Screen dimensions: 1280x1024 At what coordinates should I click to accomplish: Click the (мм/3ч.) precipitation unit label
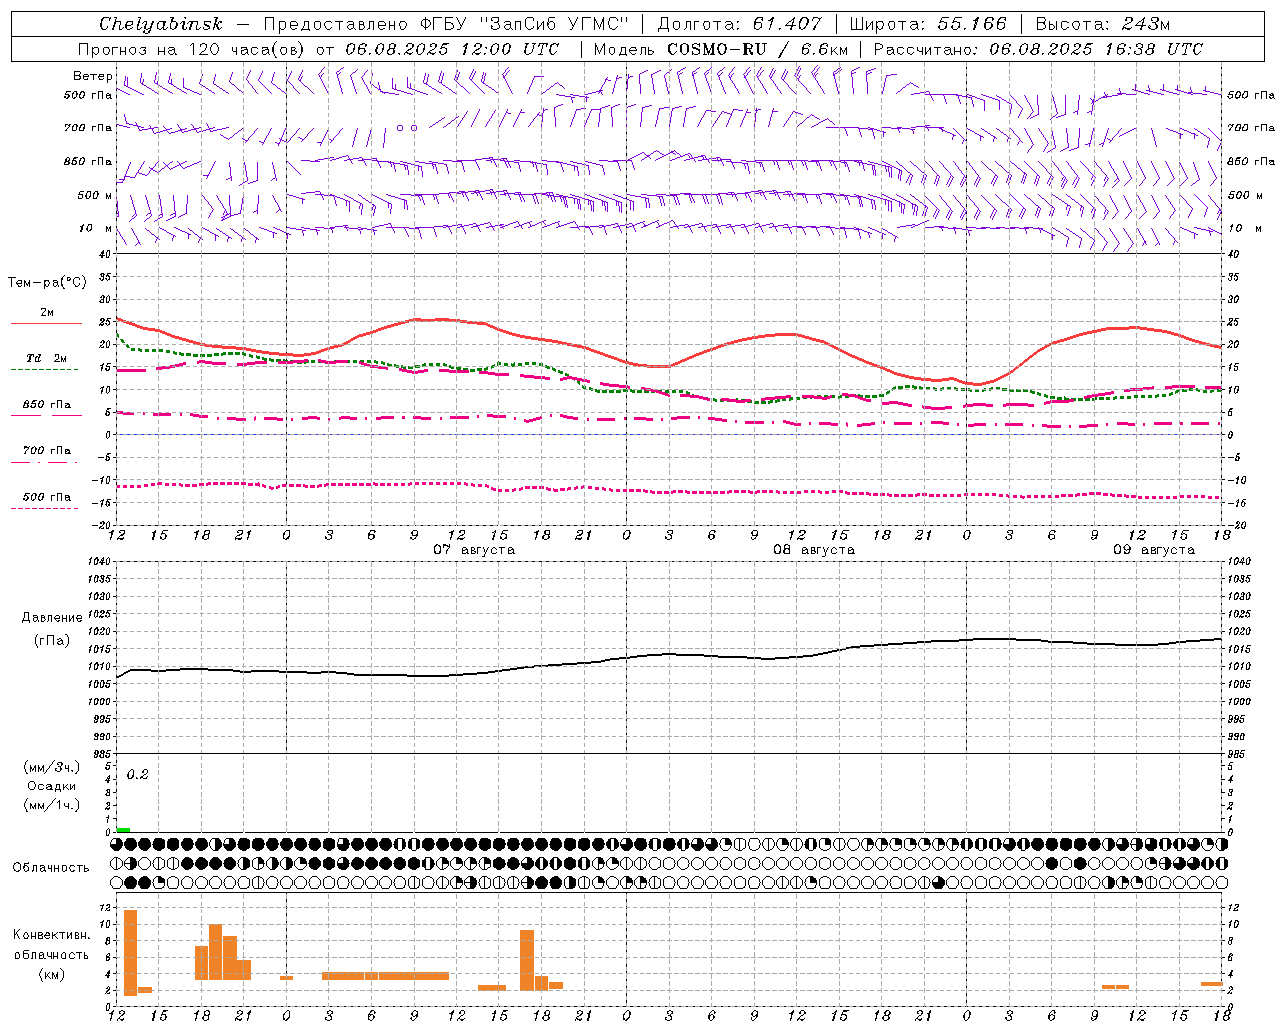pos(52,767)
